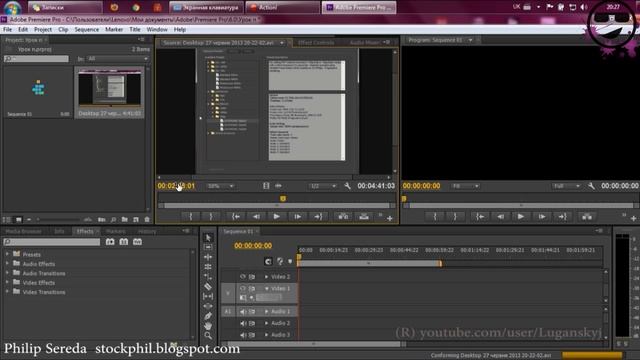Mute the Audio 2 track speaker

point(243,323)
